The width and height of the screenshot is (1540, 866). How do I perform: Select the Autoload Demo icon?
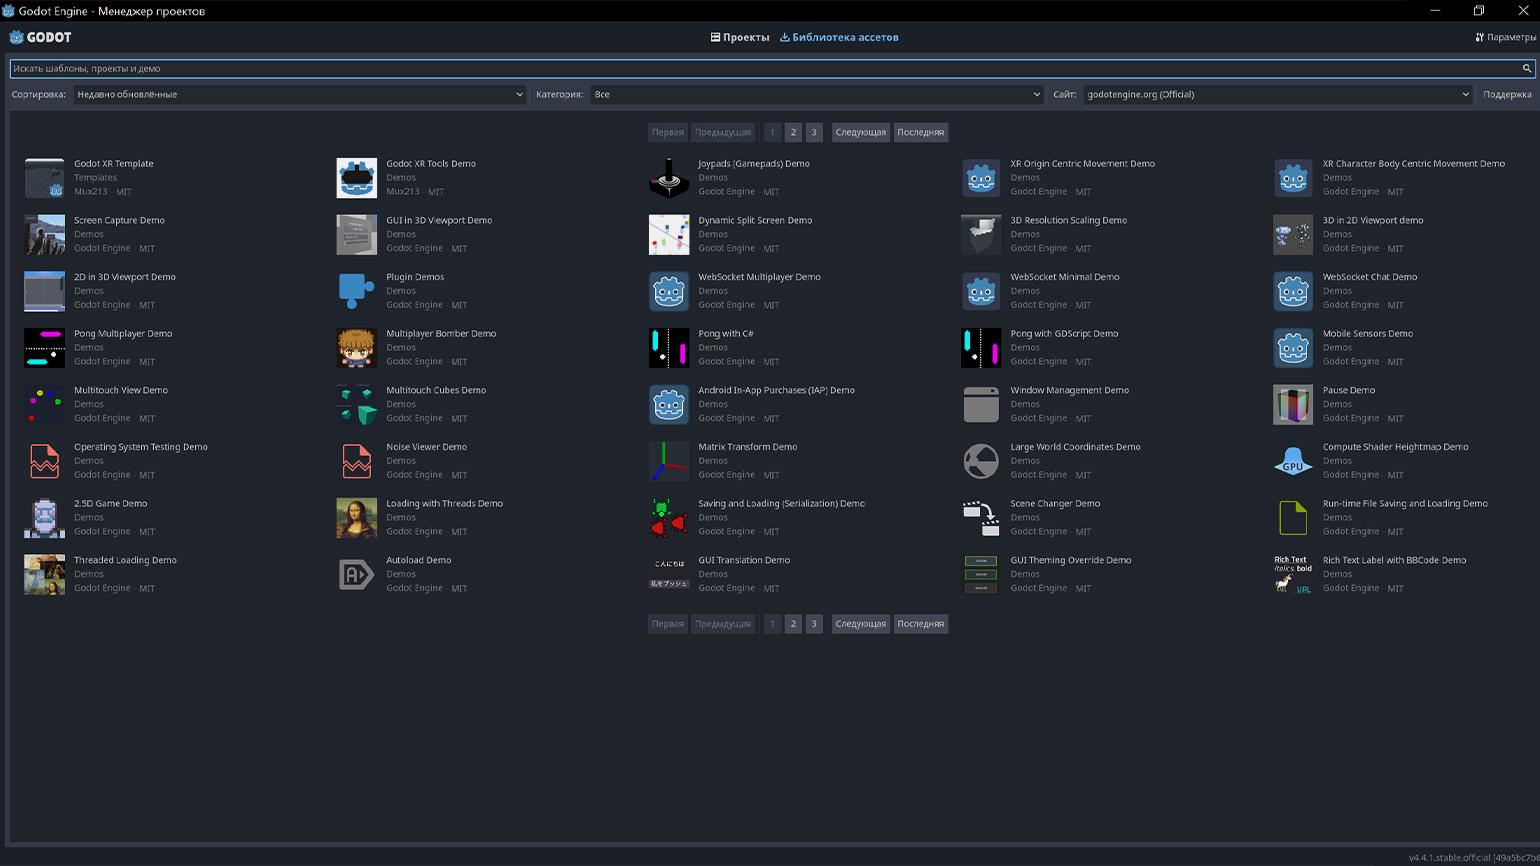pyautogui.click(x=356, y=575)
